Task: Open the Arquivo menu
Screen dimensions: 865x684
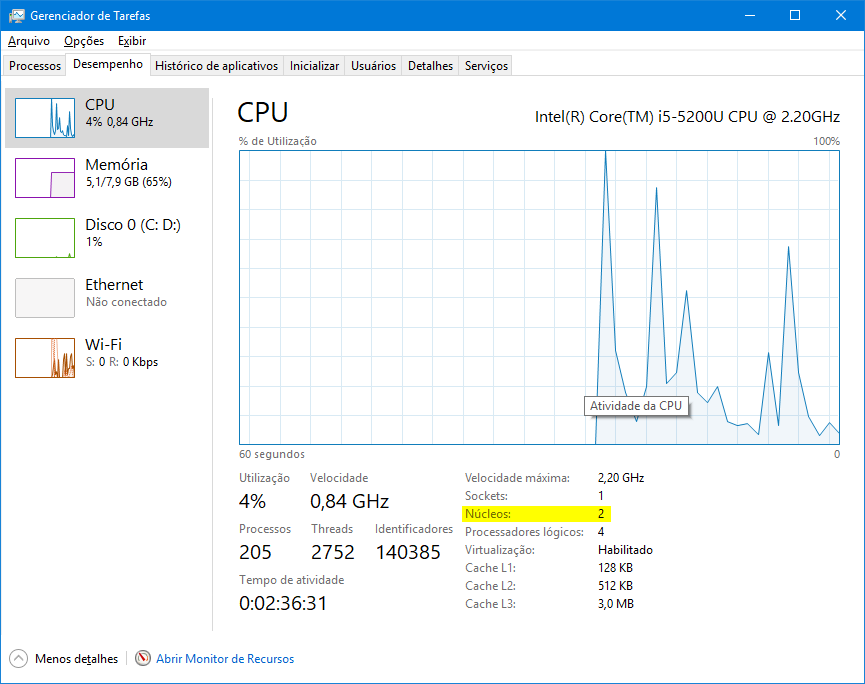Action: [x=29, y=41]
